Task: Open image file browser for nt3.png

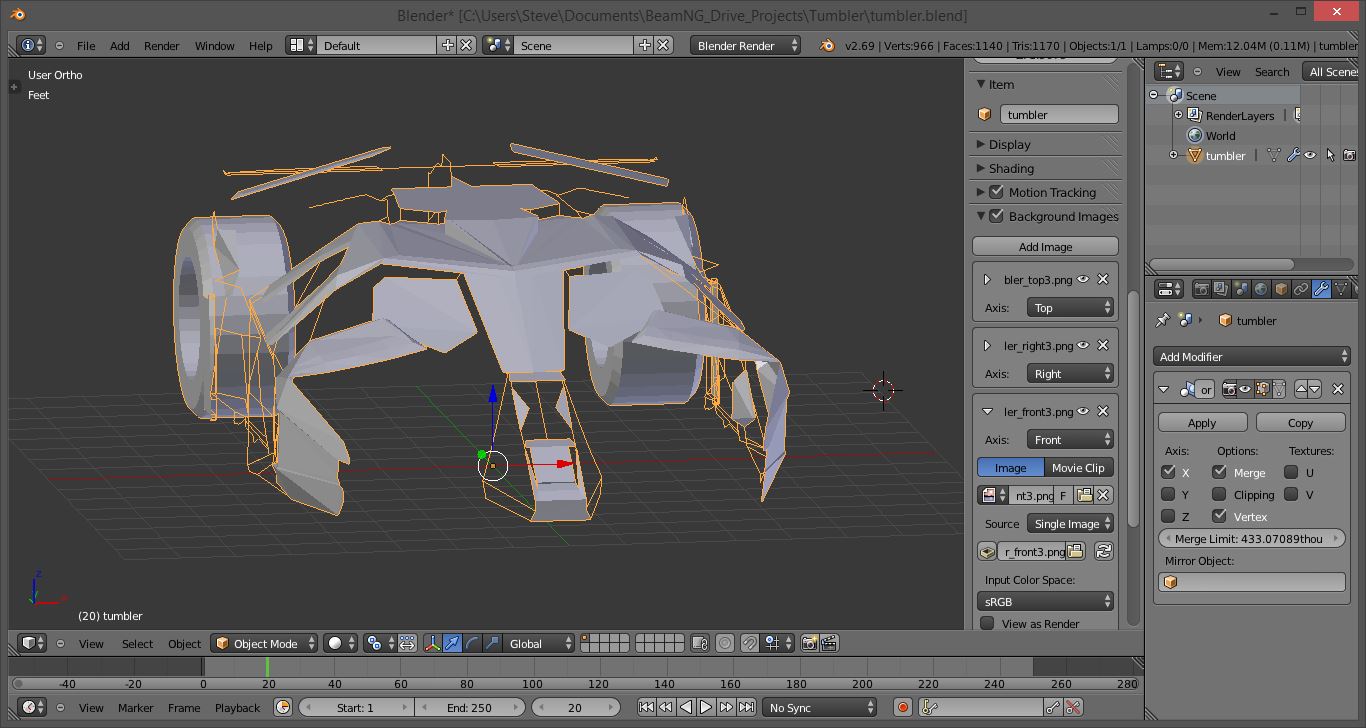Action: pyautogui.click(x=1084, y=495)
